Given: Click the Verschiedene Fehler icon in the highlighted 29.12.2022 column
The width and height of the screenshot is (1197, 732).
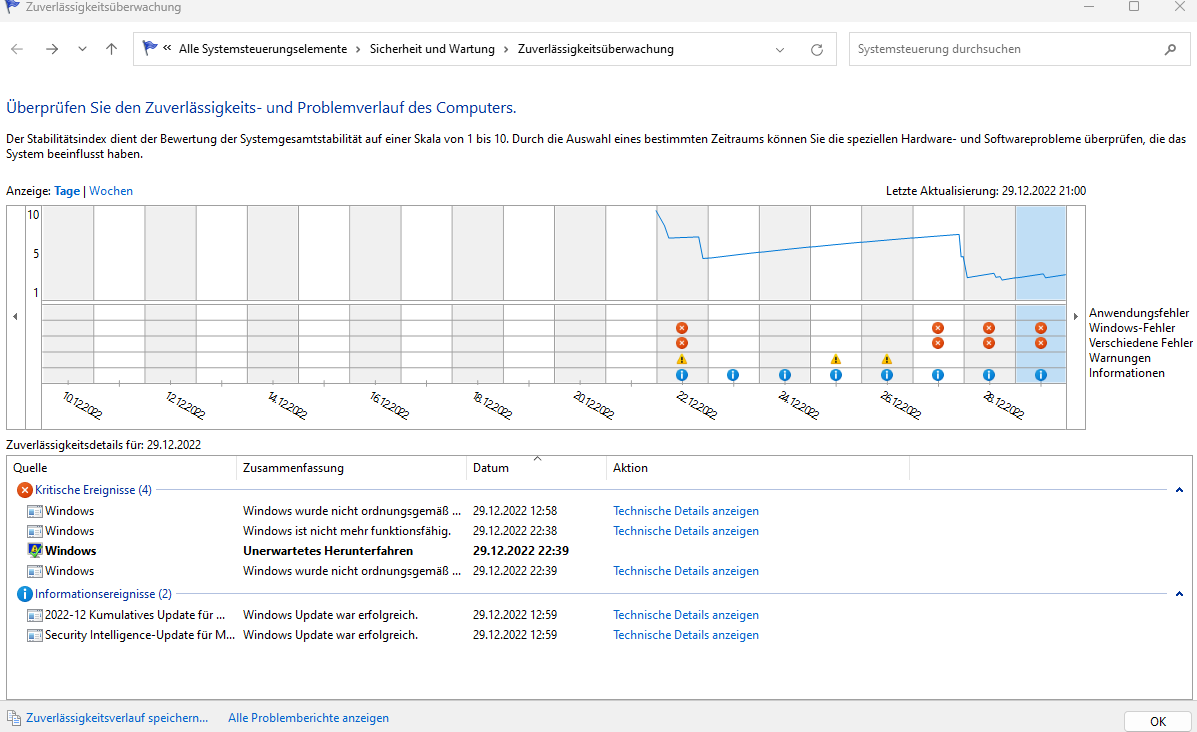Looking at the screenshot, I should point(1041,343).
